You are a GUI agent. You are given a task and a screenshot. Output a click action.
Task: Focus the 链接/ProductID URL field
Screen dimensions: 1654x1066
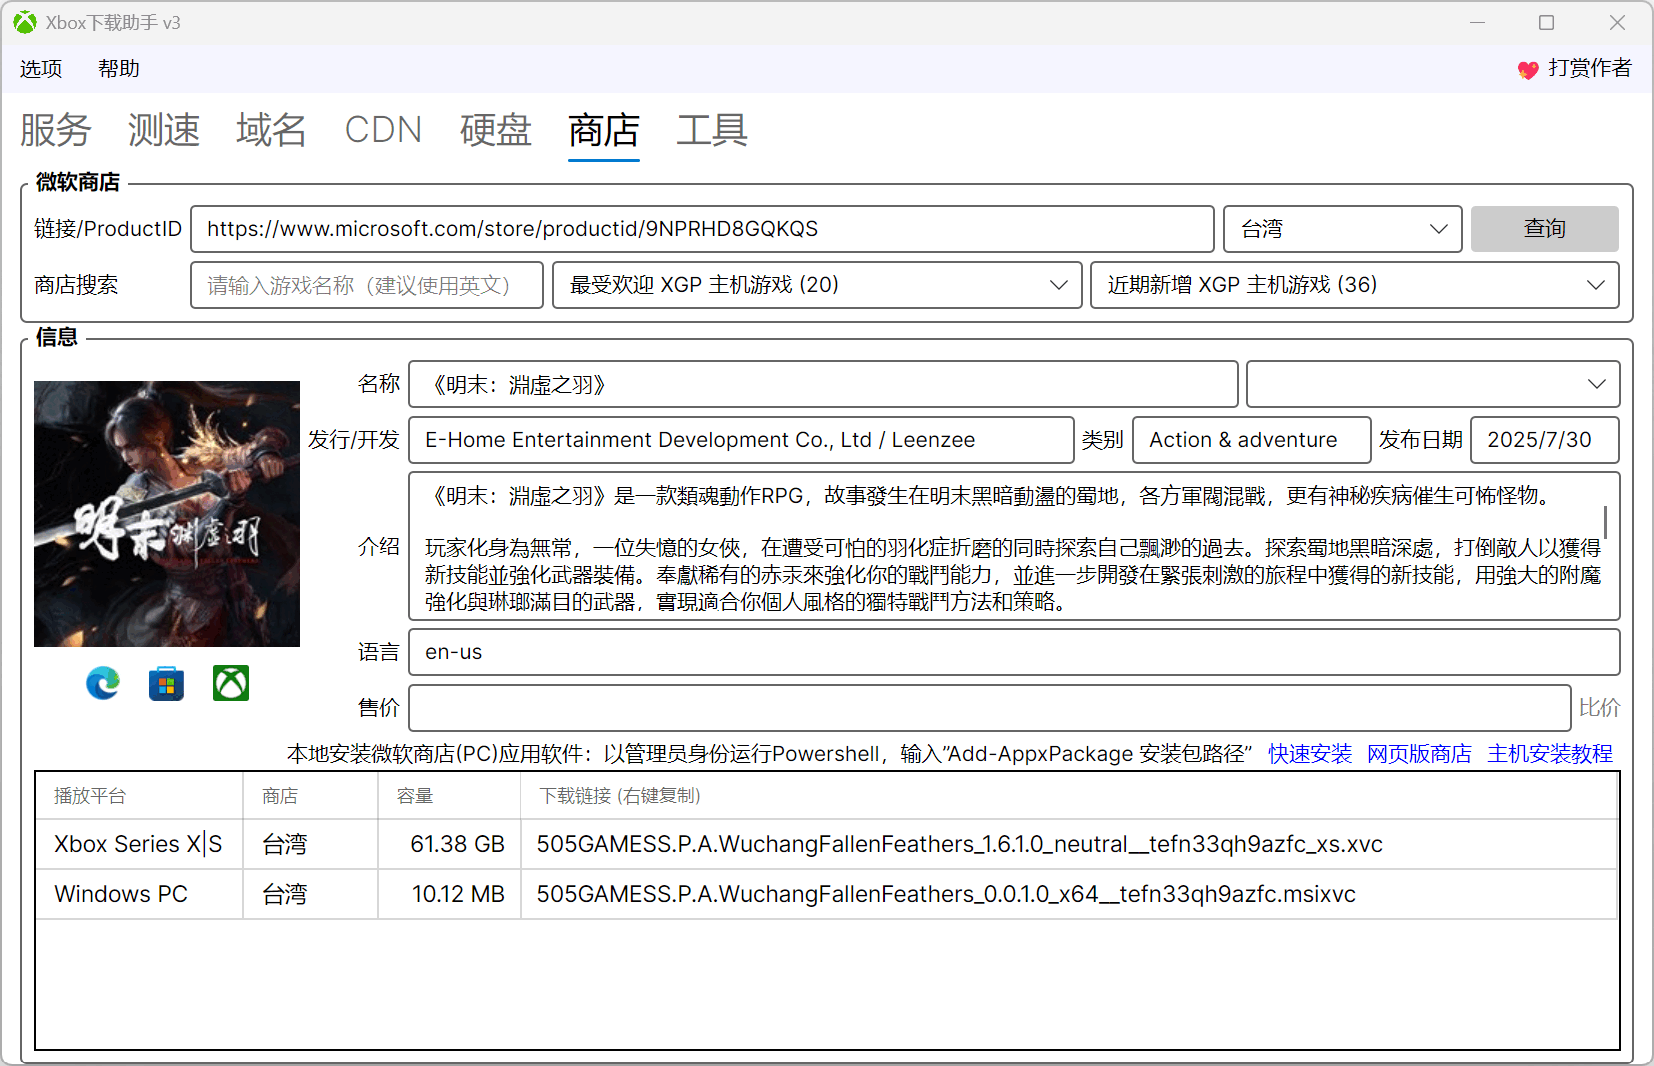(702, 229)
